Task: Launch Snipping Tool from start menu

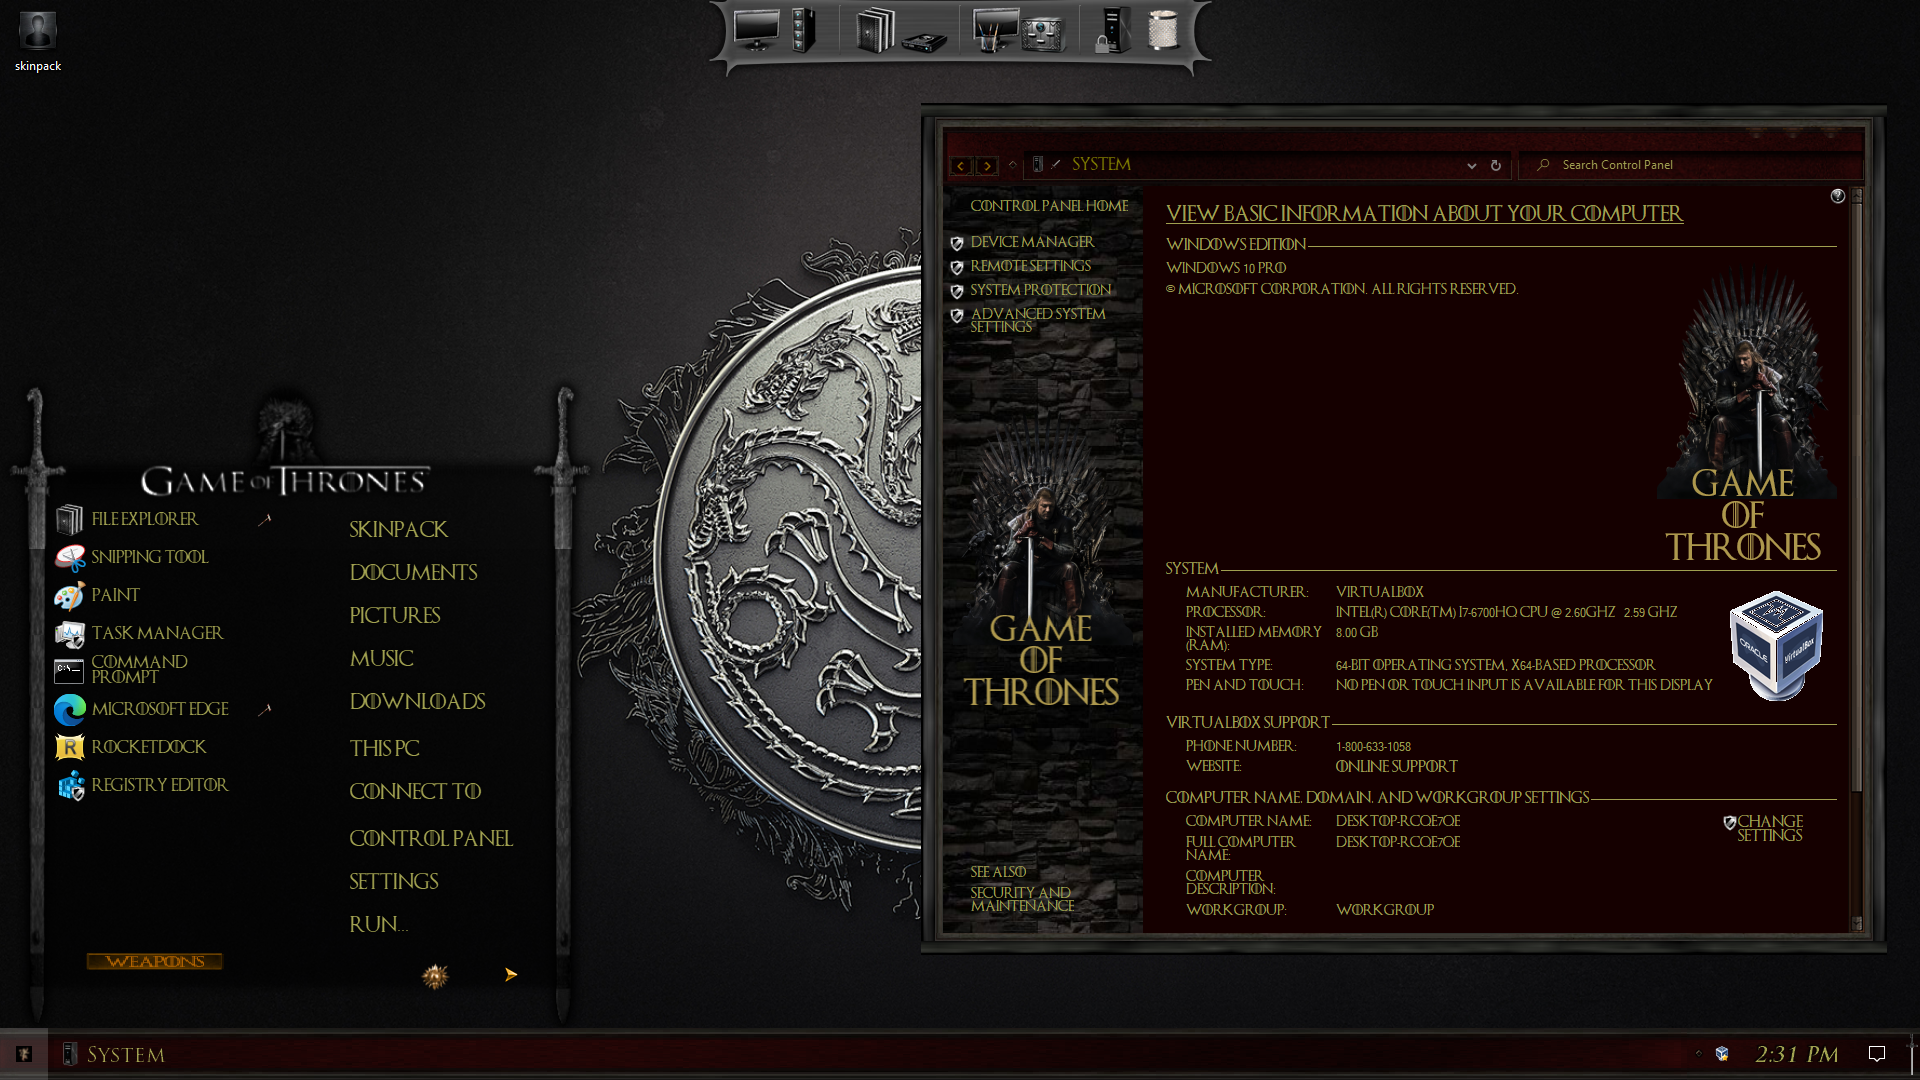Action: tap(149, 557)
